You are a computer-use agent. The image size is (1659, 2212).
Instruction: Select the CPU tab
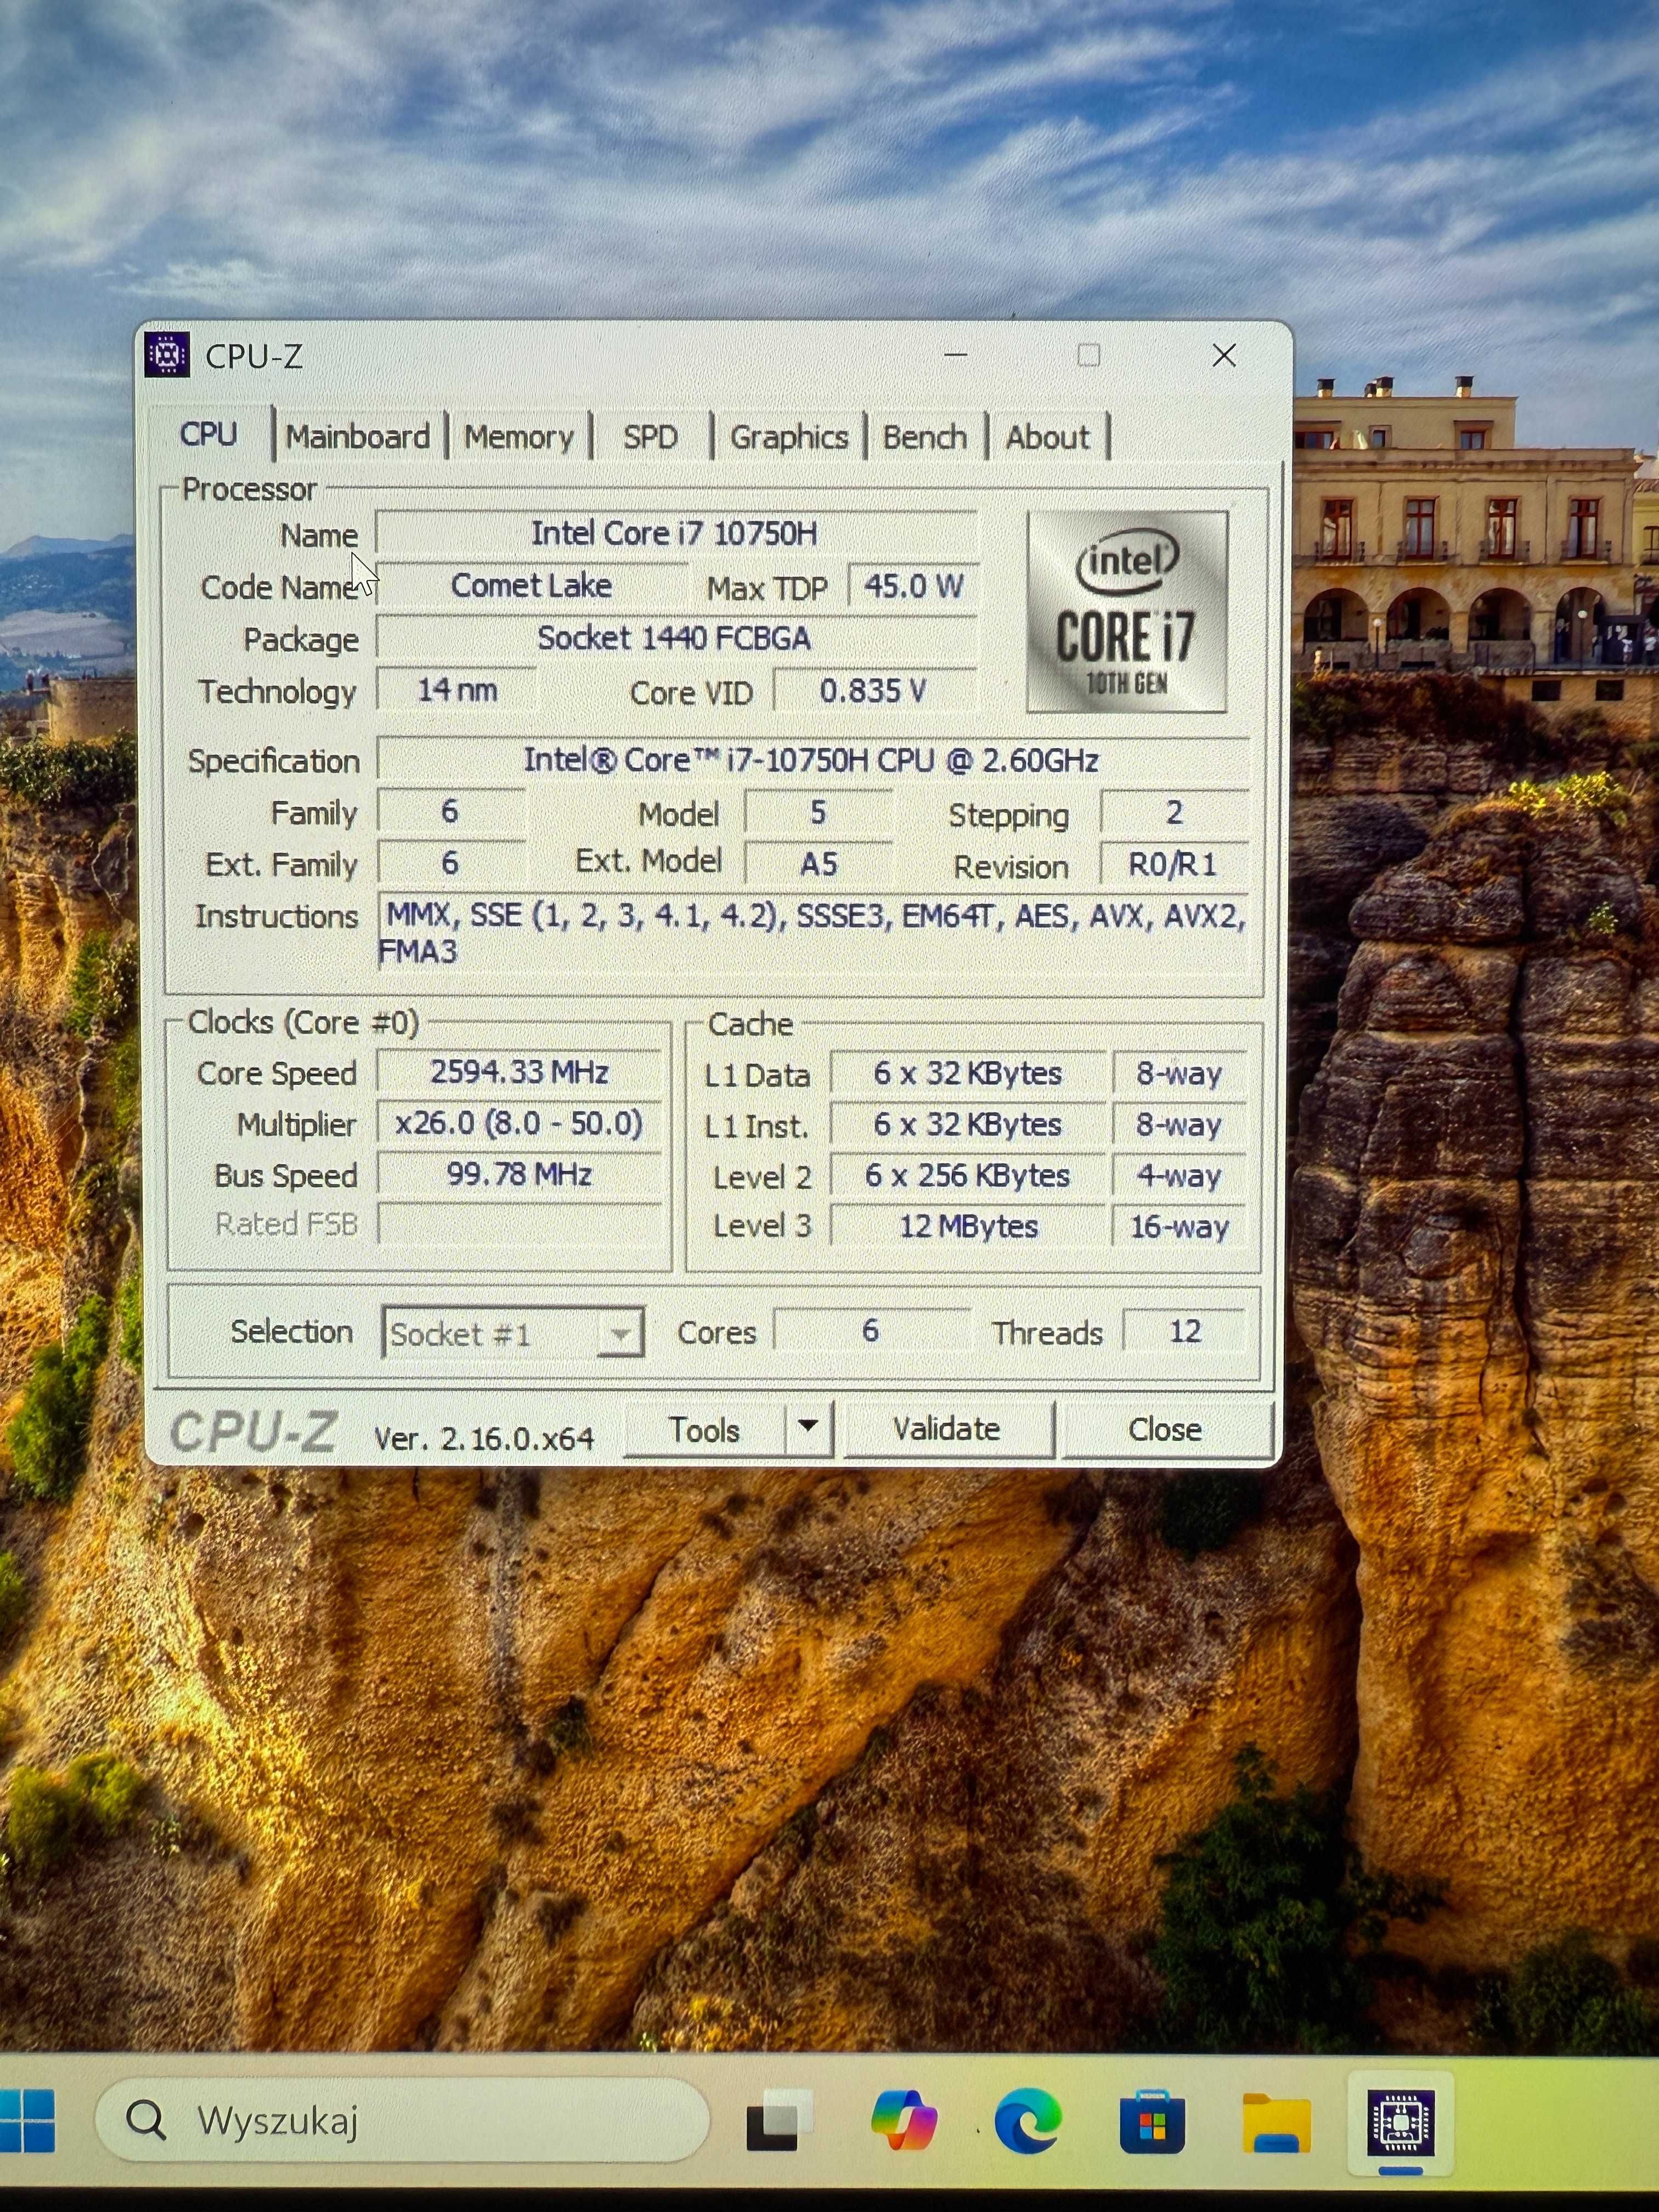(209, 434)
